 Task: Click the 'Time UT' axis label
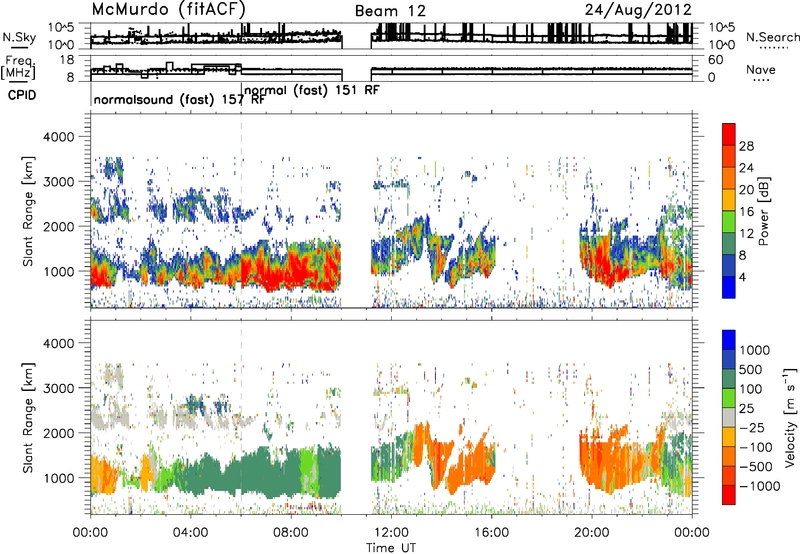click(391, 548)
